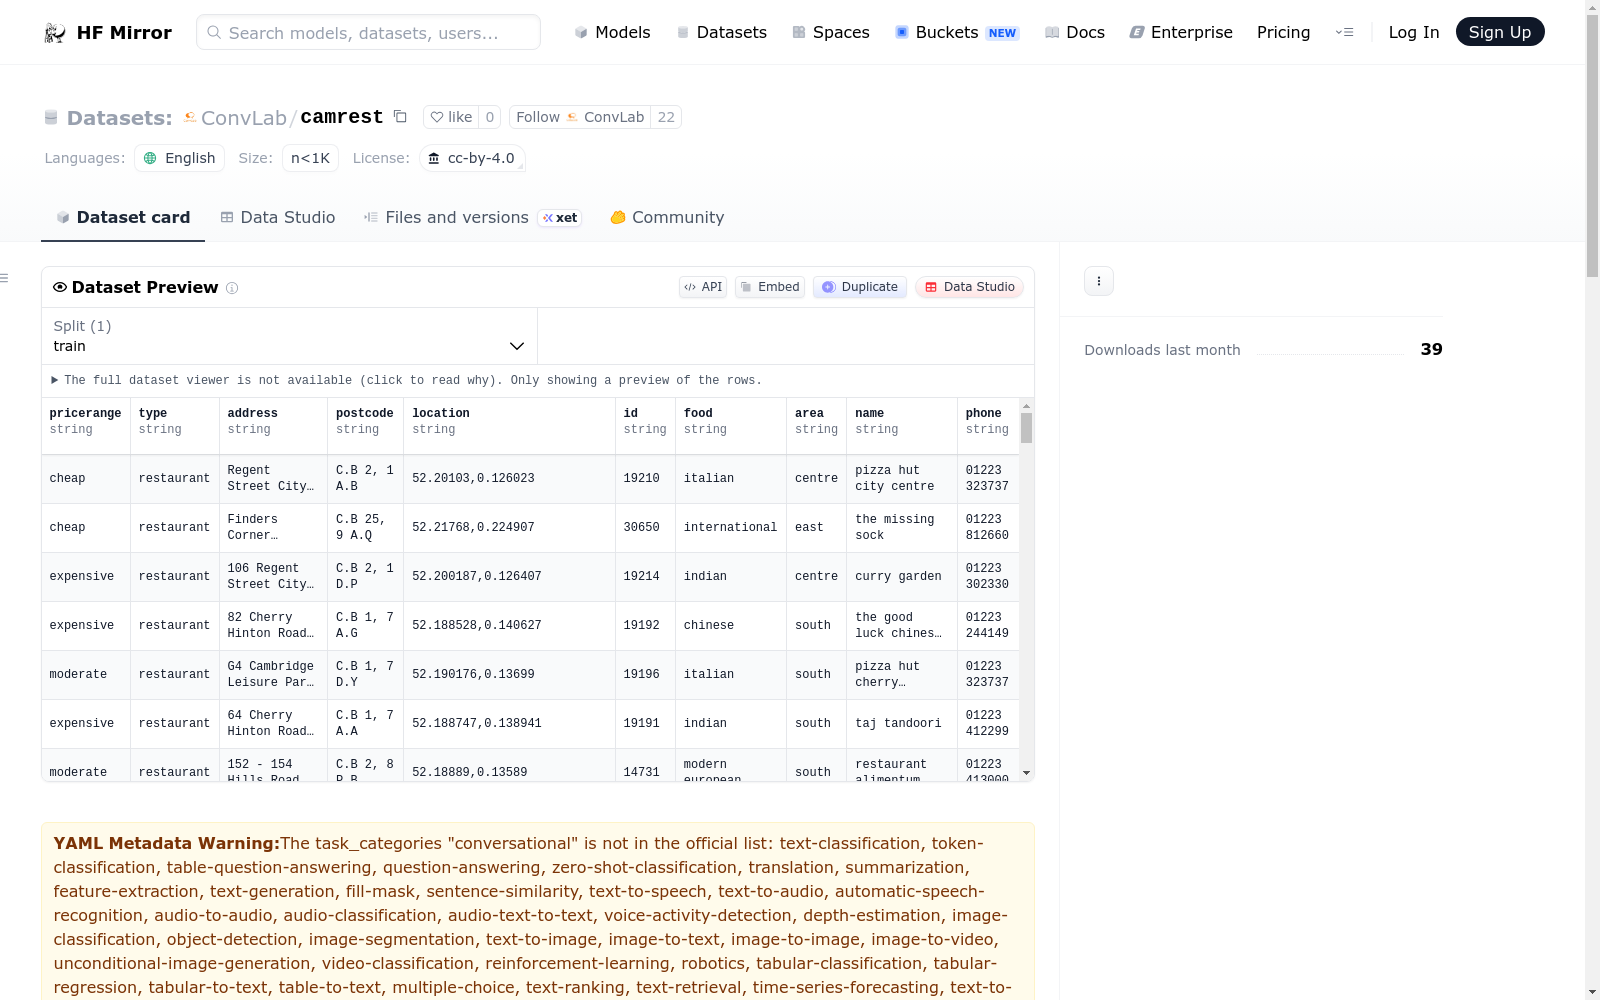The image size is (1600, 1000).
Task: Click the Datasets breadcrumb label
Action: pyautogui.click(x=120, y=118)
